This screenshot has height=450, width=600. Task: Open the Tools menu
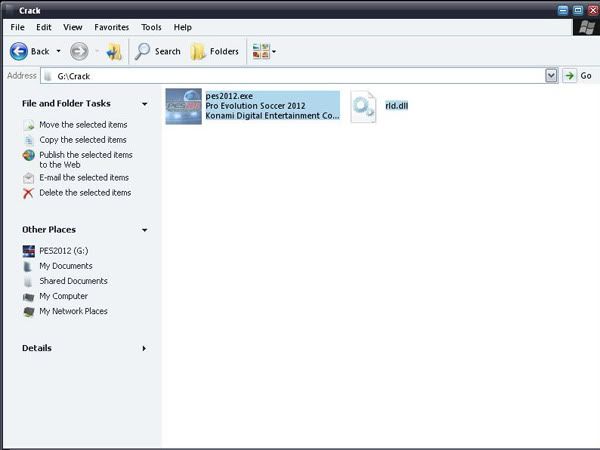coord(151,27)
